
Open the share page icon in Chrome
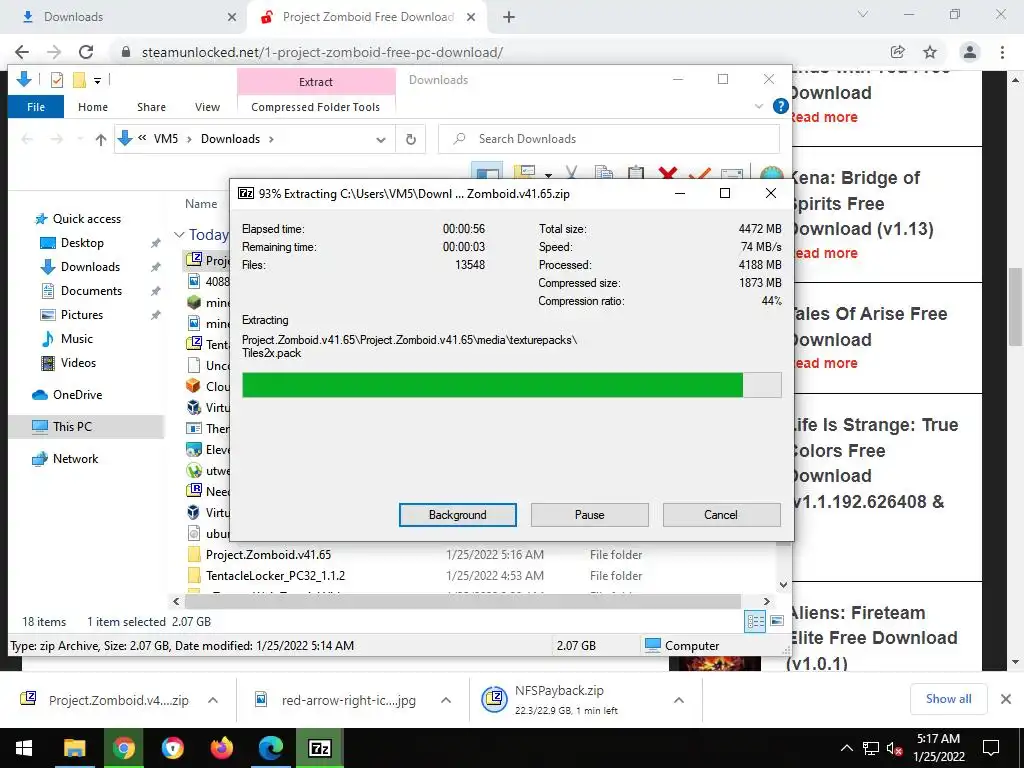pyautogui.click(x=898, y=52)
